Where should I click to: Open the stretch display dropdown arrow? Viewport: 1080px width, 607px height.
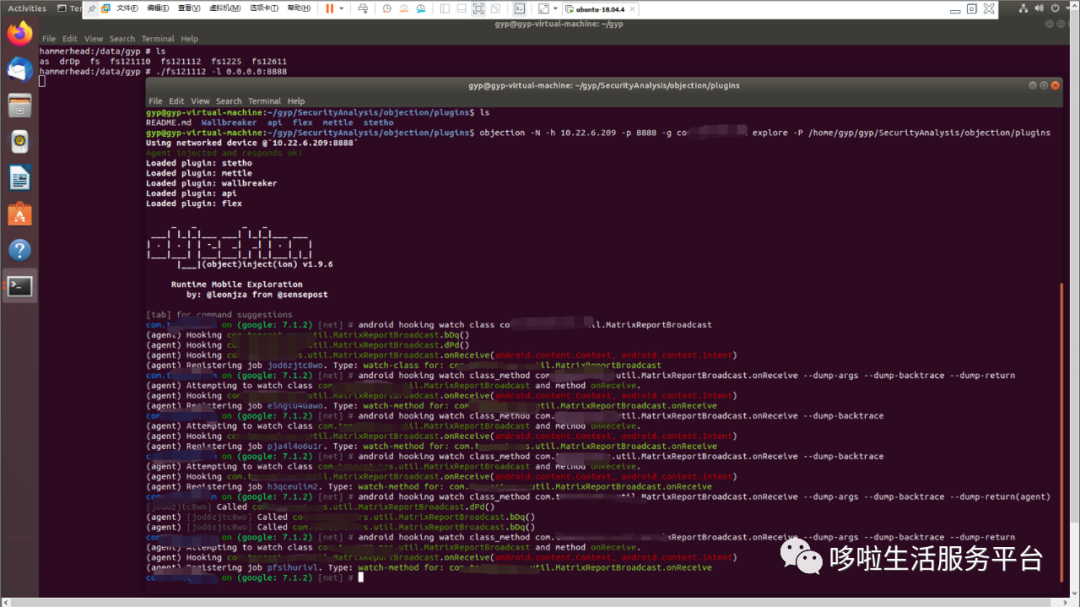(x=555, y=9)
